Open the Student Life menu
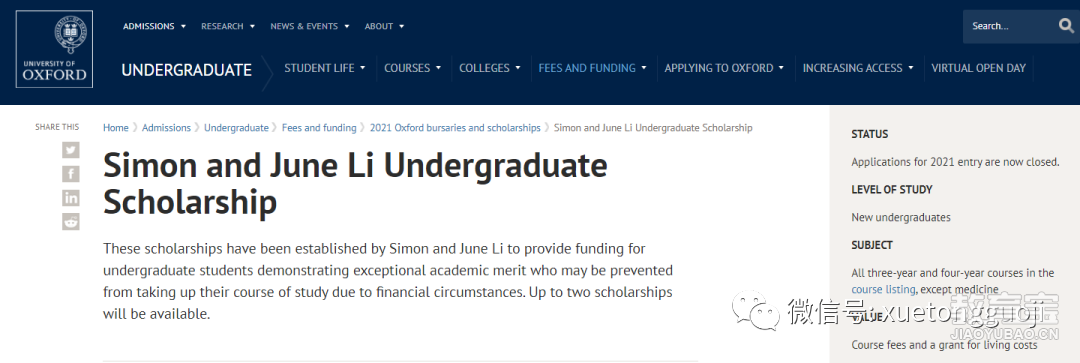 click(x=324, y=68)
